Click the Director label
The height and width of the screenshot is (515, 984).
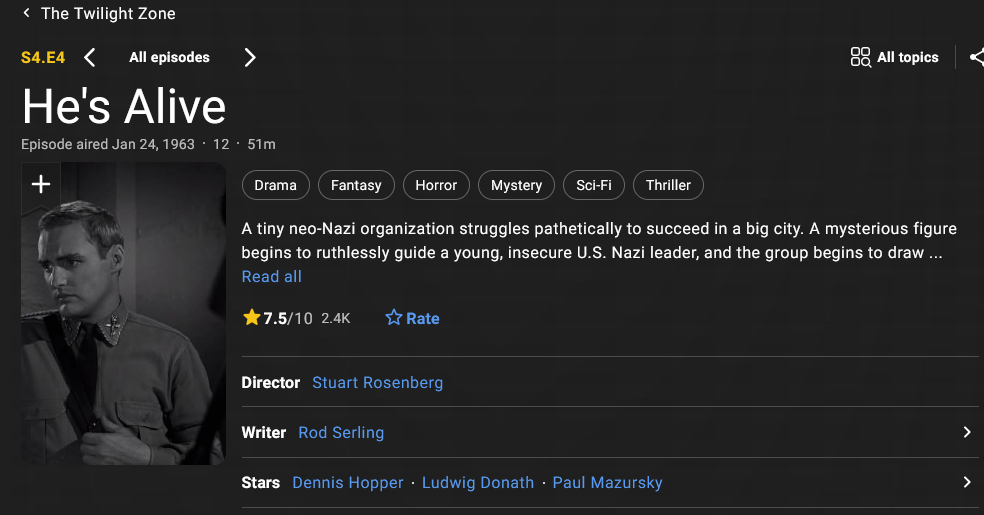pos(270,383)
